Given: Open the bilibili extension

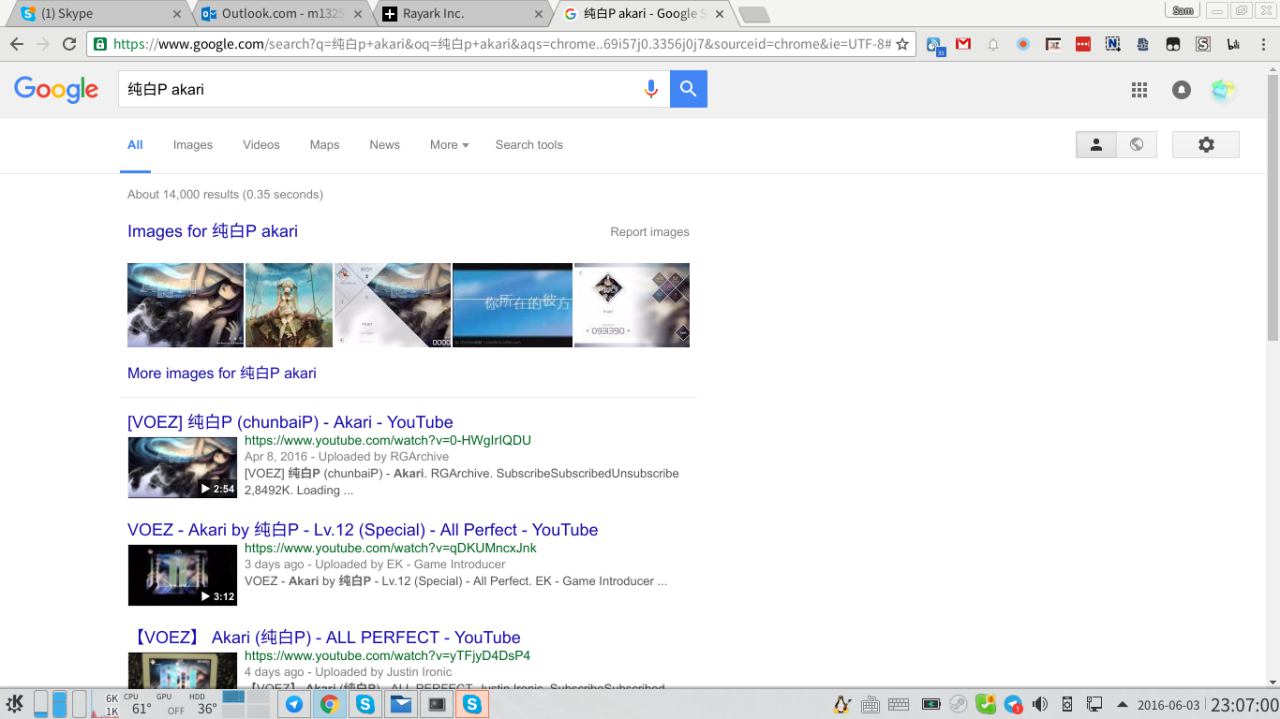Looking at the screenshot, I should 1233,44.
